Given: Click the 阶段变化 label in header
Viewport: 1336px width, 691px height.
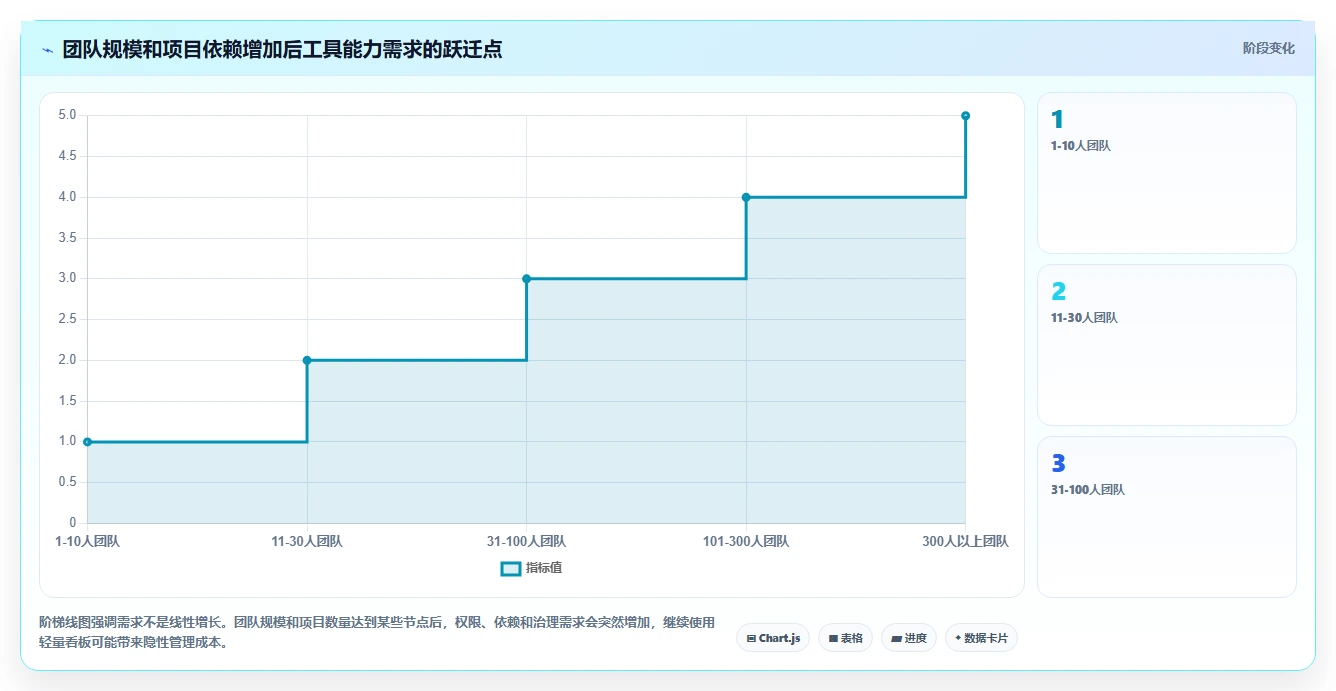Looking at the screenshot, I should pyautogui.click(x=1268, y=48).
